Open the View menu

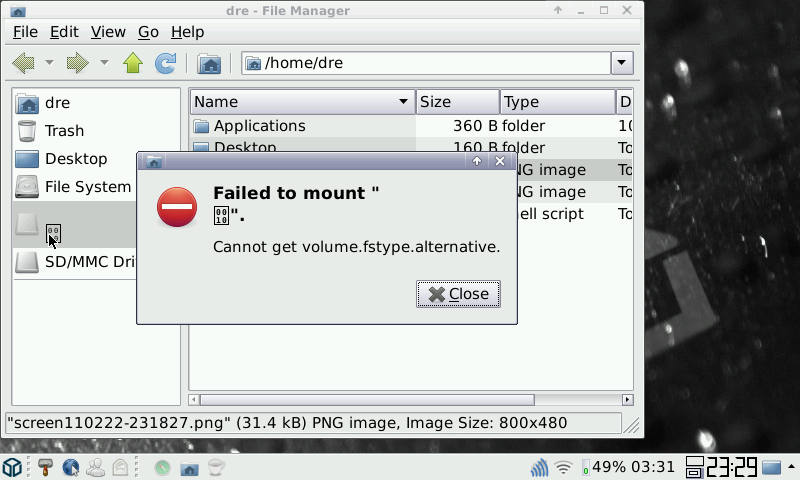pos(108,32)
